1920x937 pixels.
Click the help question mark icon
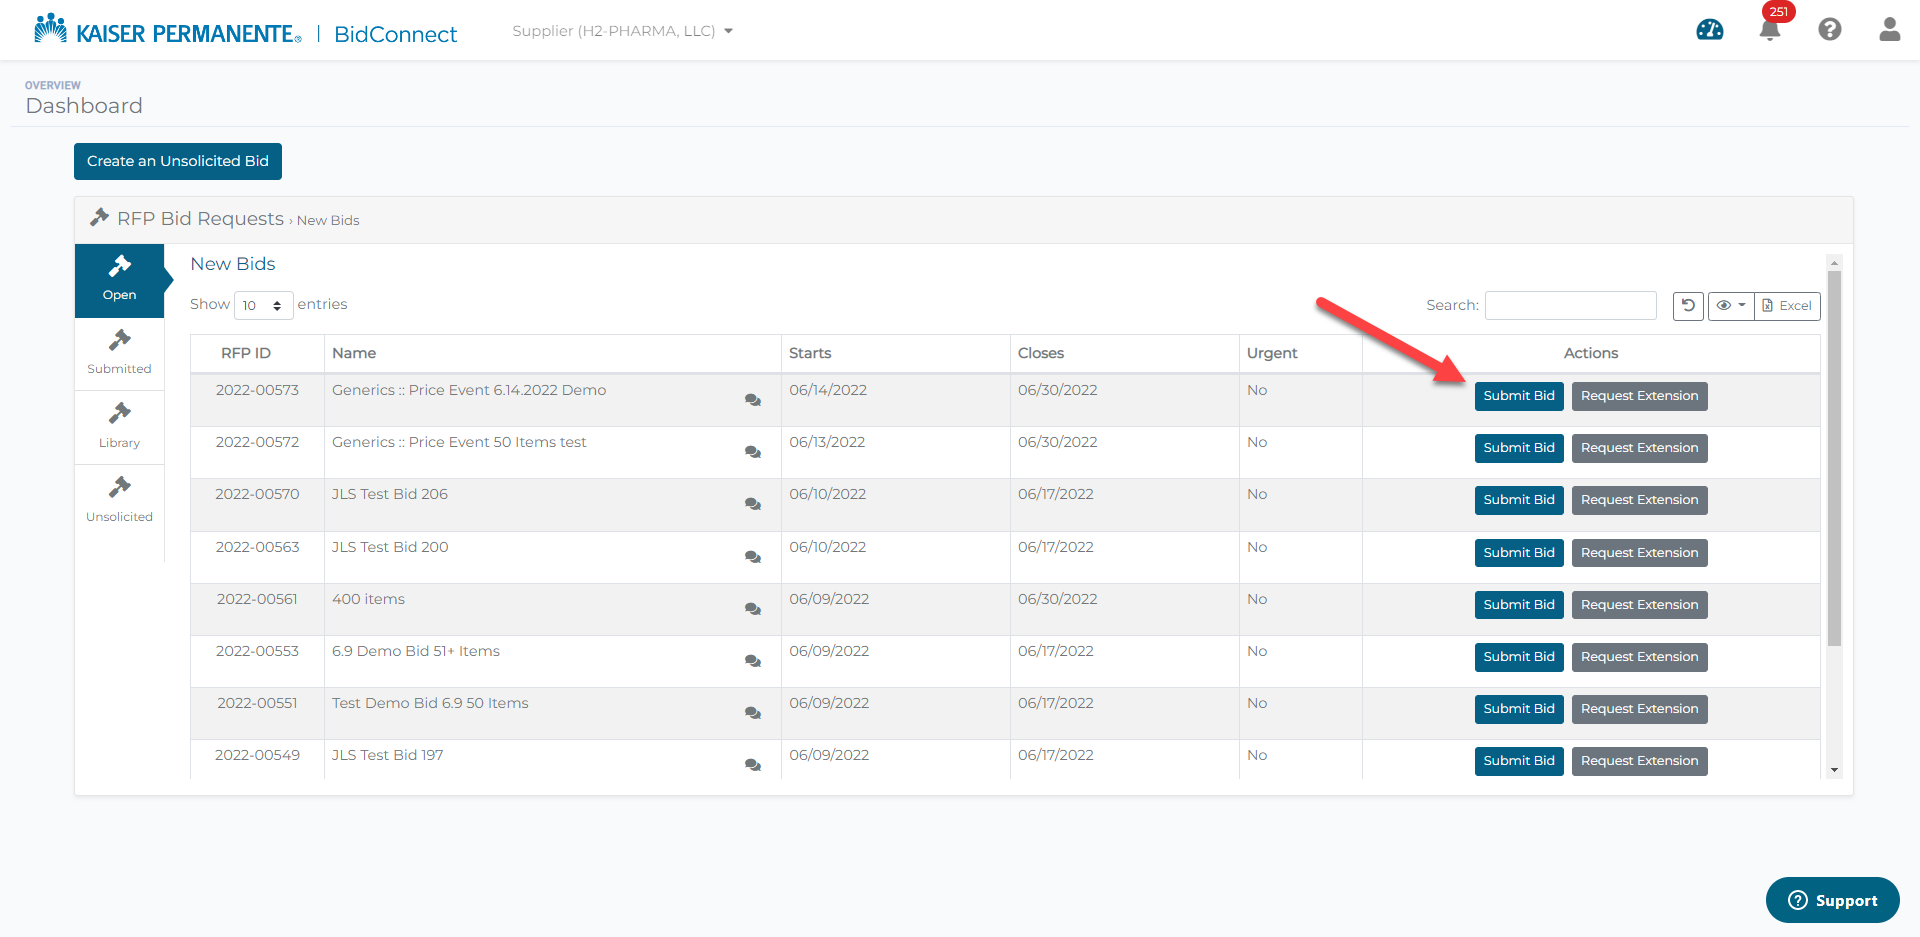click(1830, 30)
